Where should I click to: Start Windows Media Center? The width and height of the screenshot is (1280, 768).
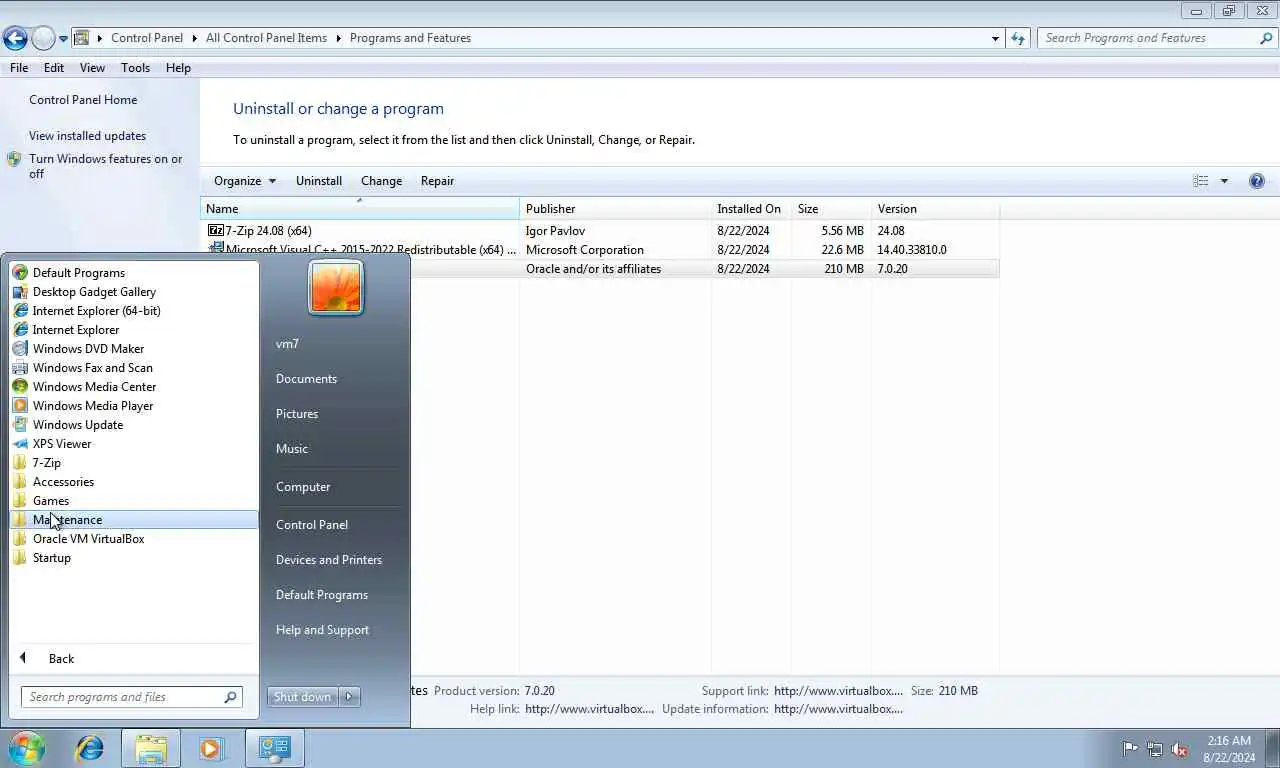click(94, 386)
